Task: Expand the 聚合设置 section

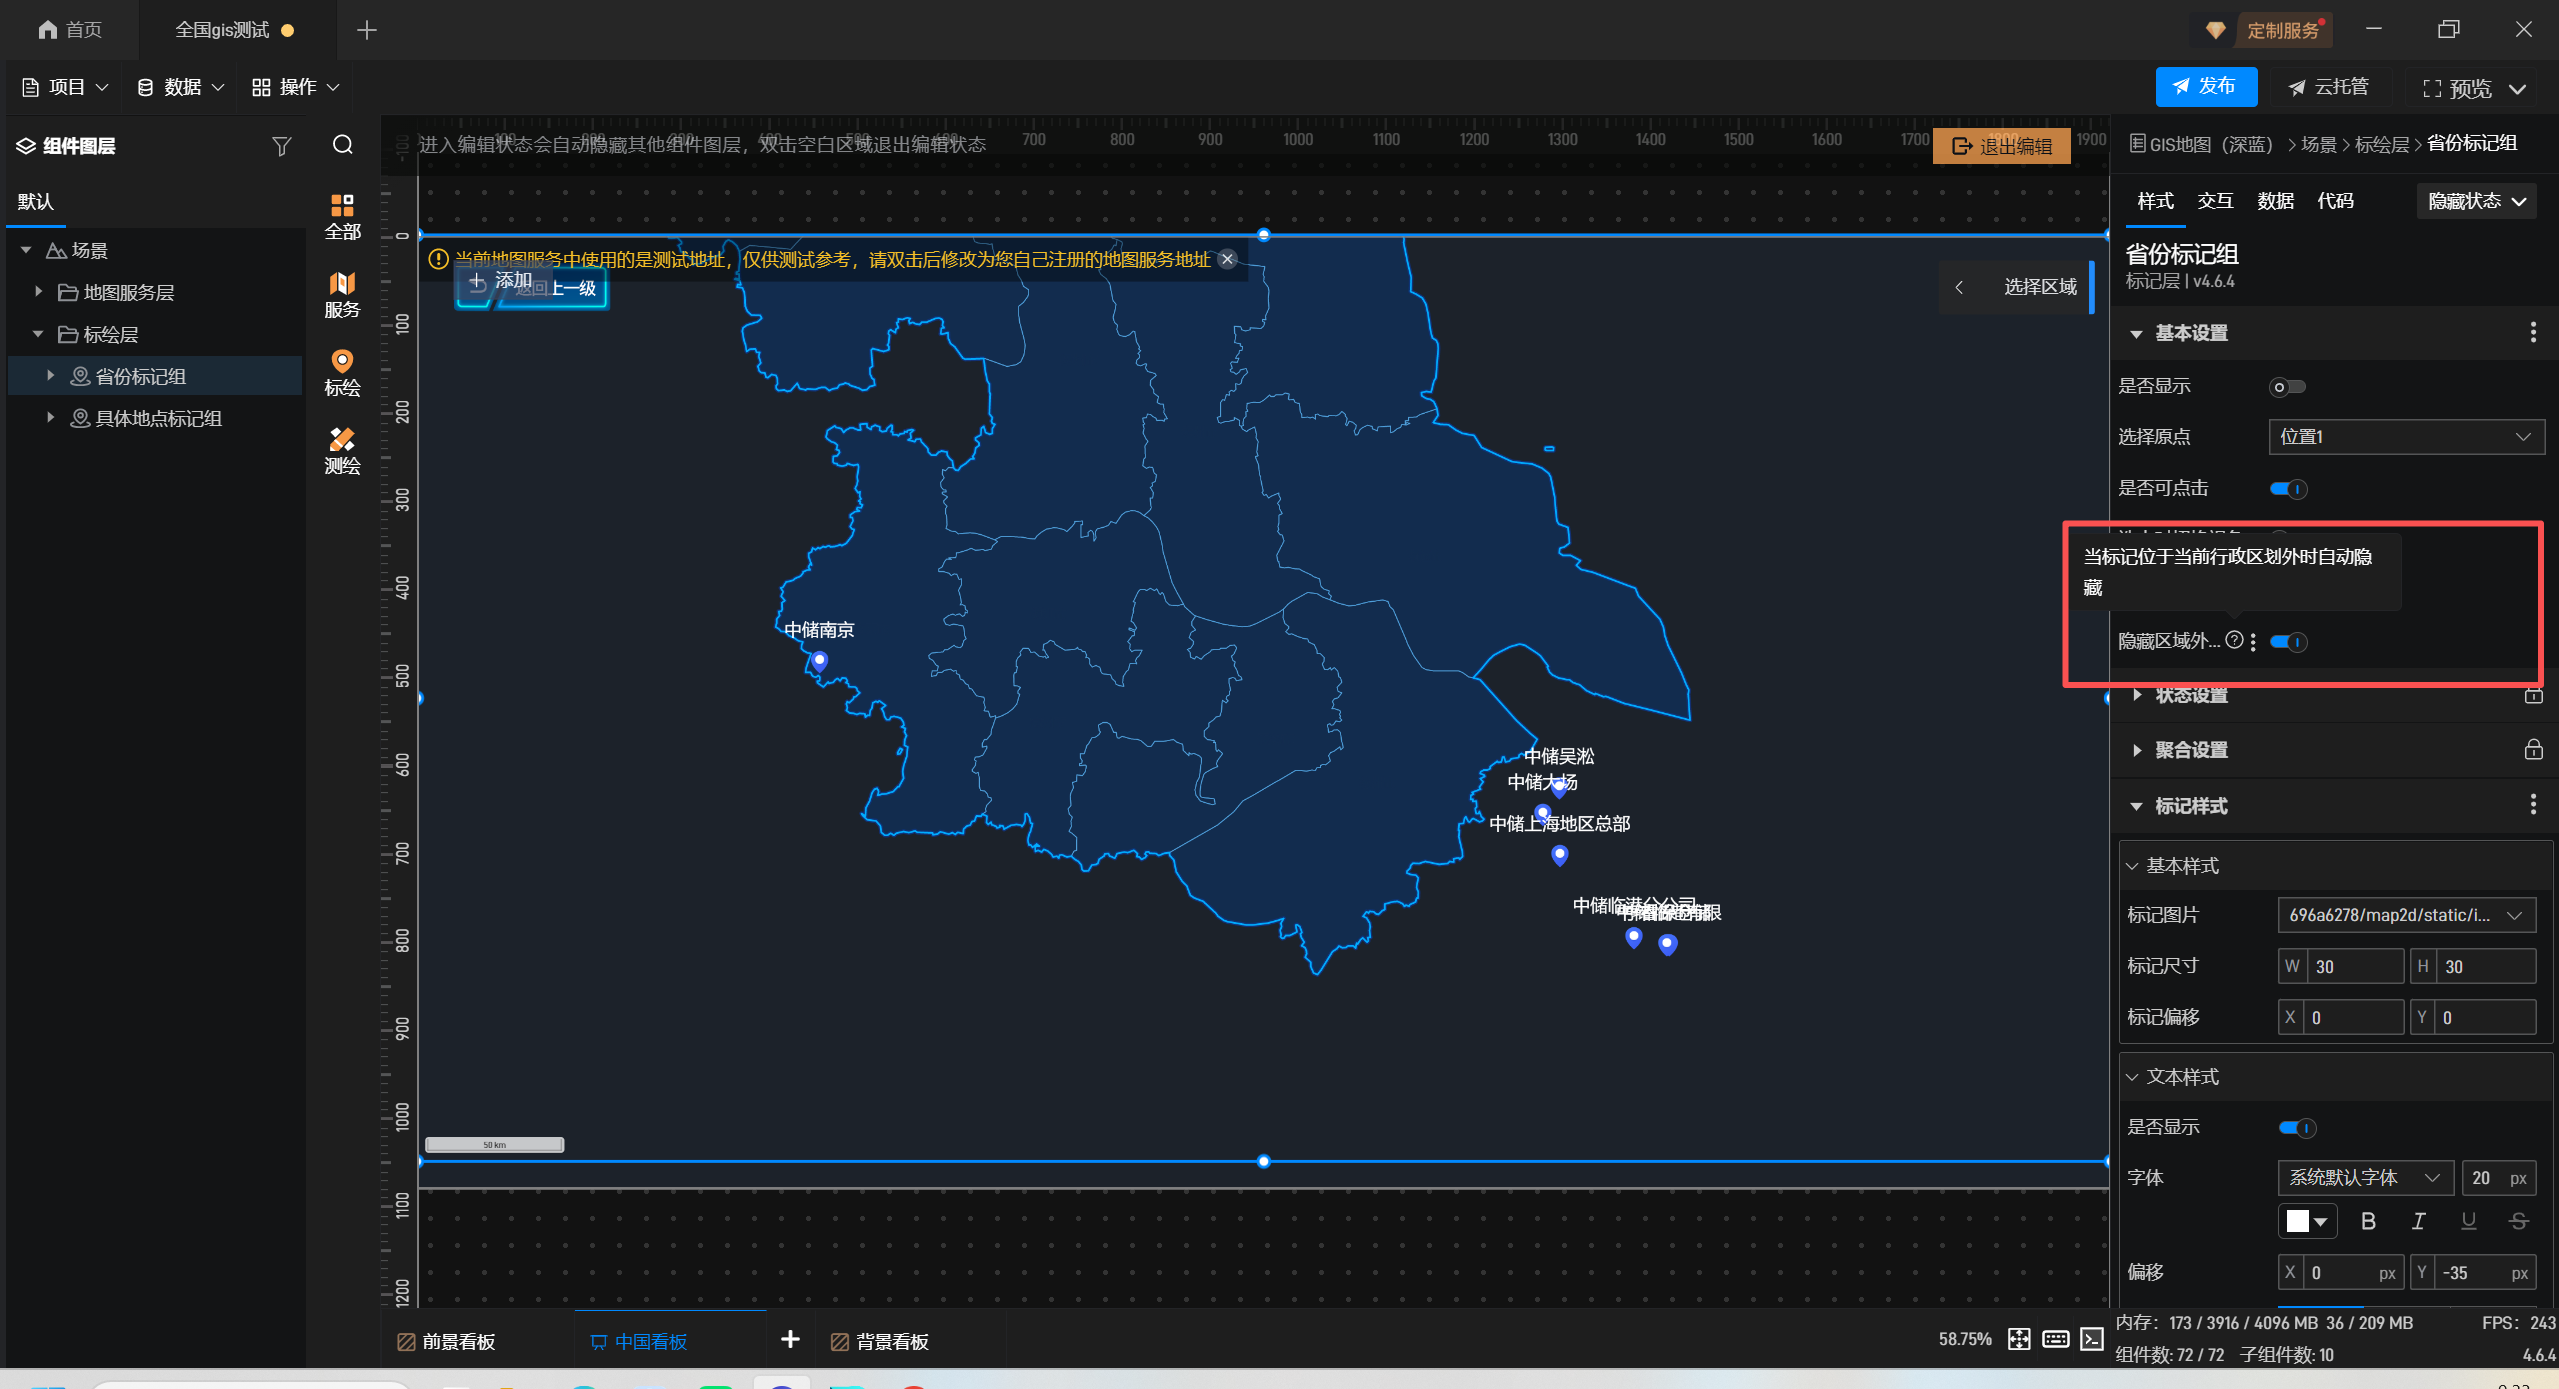Action: [x=2190, y=750]
